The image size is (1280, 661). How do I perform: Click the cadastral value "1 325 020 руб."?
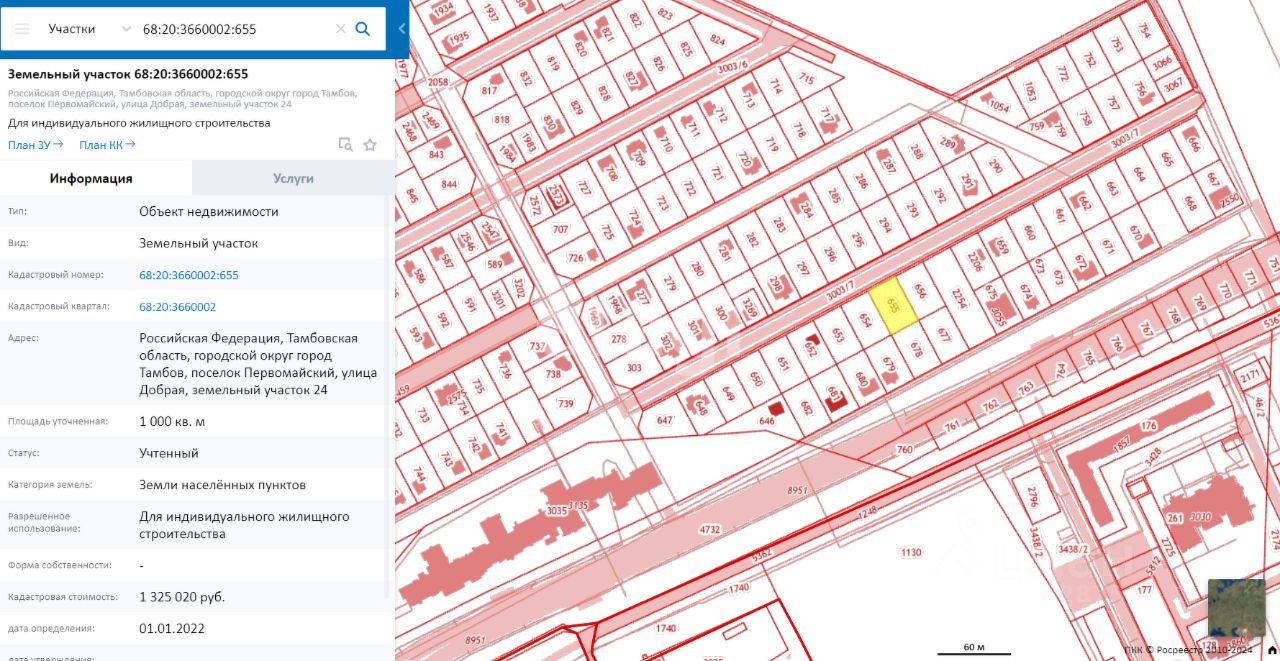pos(182,597)
